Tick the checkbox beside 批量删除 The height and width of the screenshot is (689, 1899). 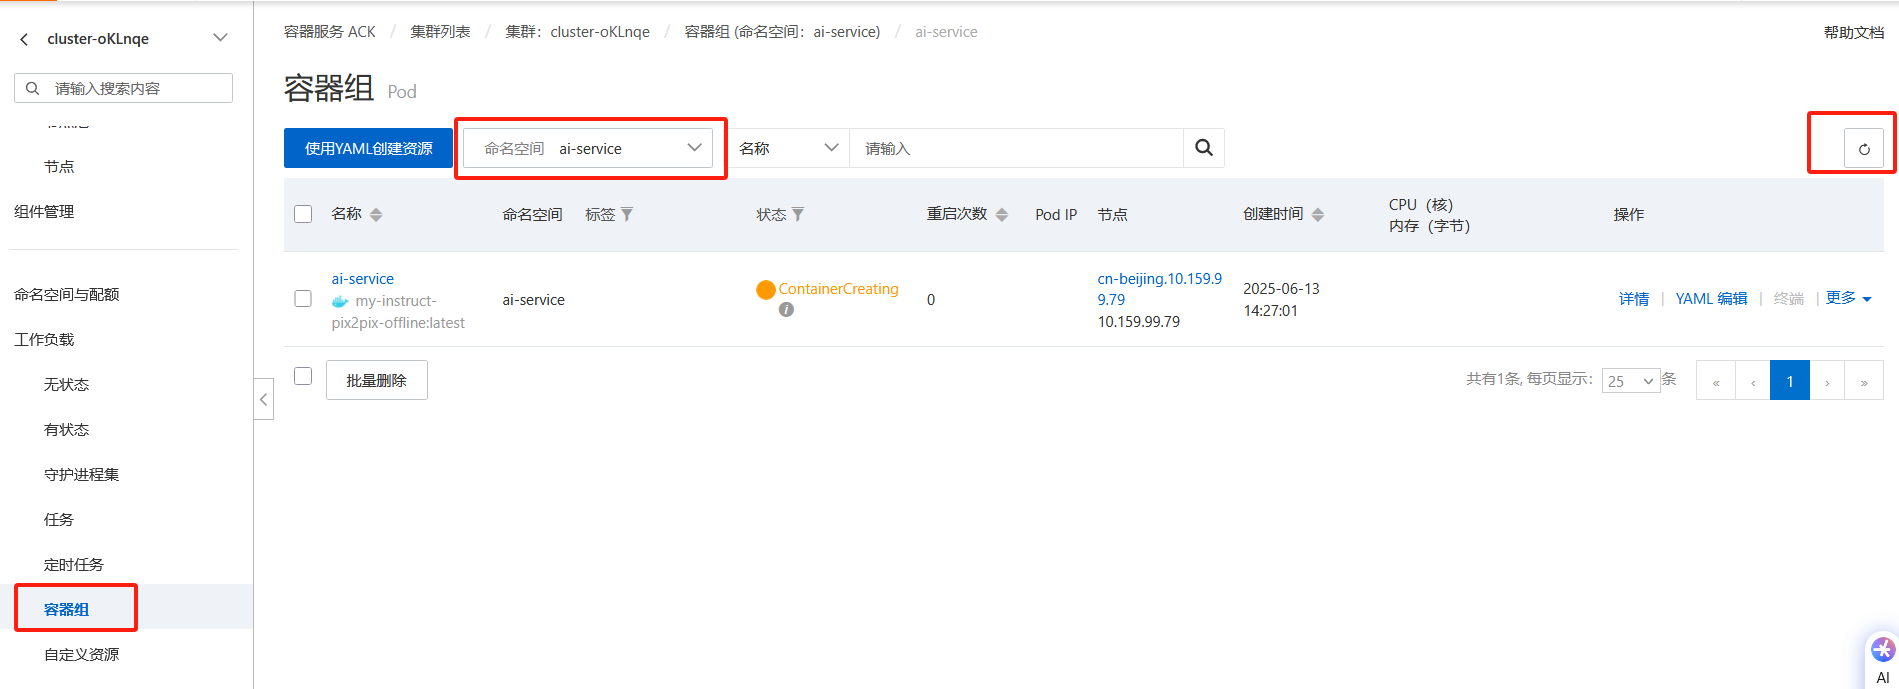(303, 376)
